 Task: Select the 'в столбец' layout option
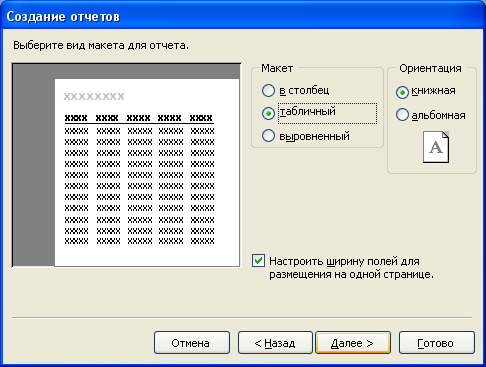coord(268,90)
